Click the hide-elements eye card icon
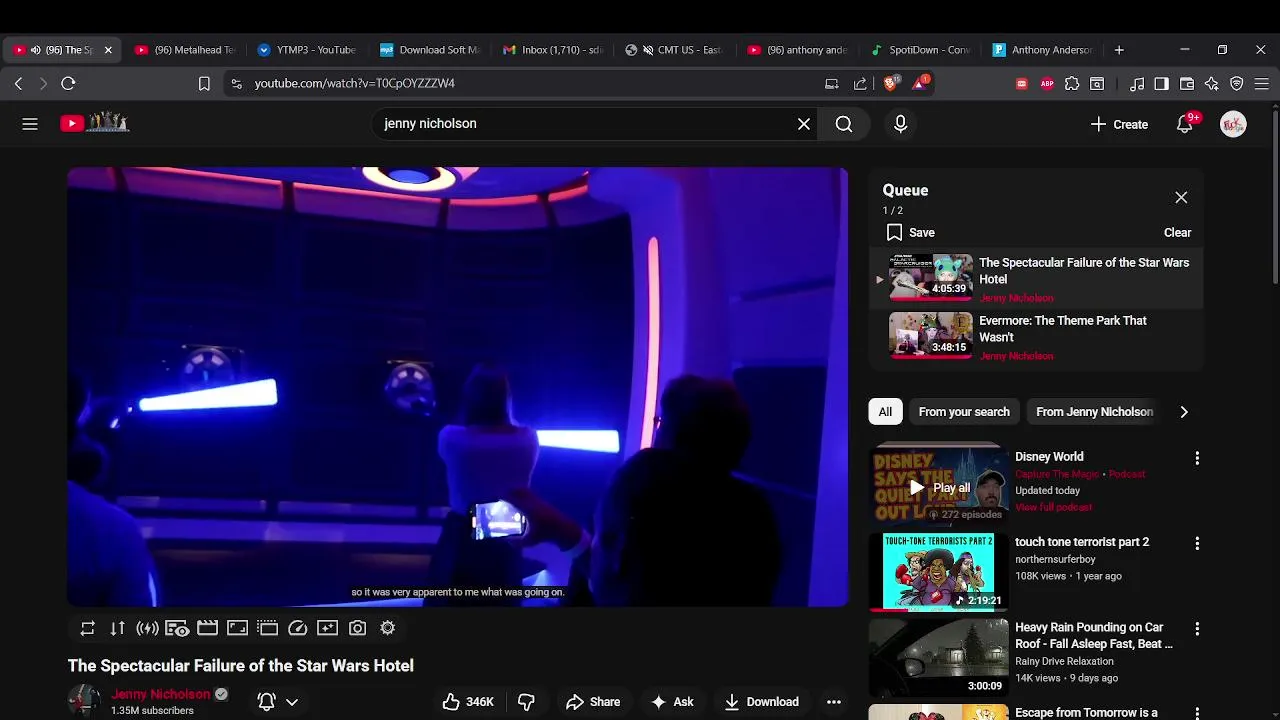This screenshot has height=720, width=1280. coord(177,628)
